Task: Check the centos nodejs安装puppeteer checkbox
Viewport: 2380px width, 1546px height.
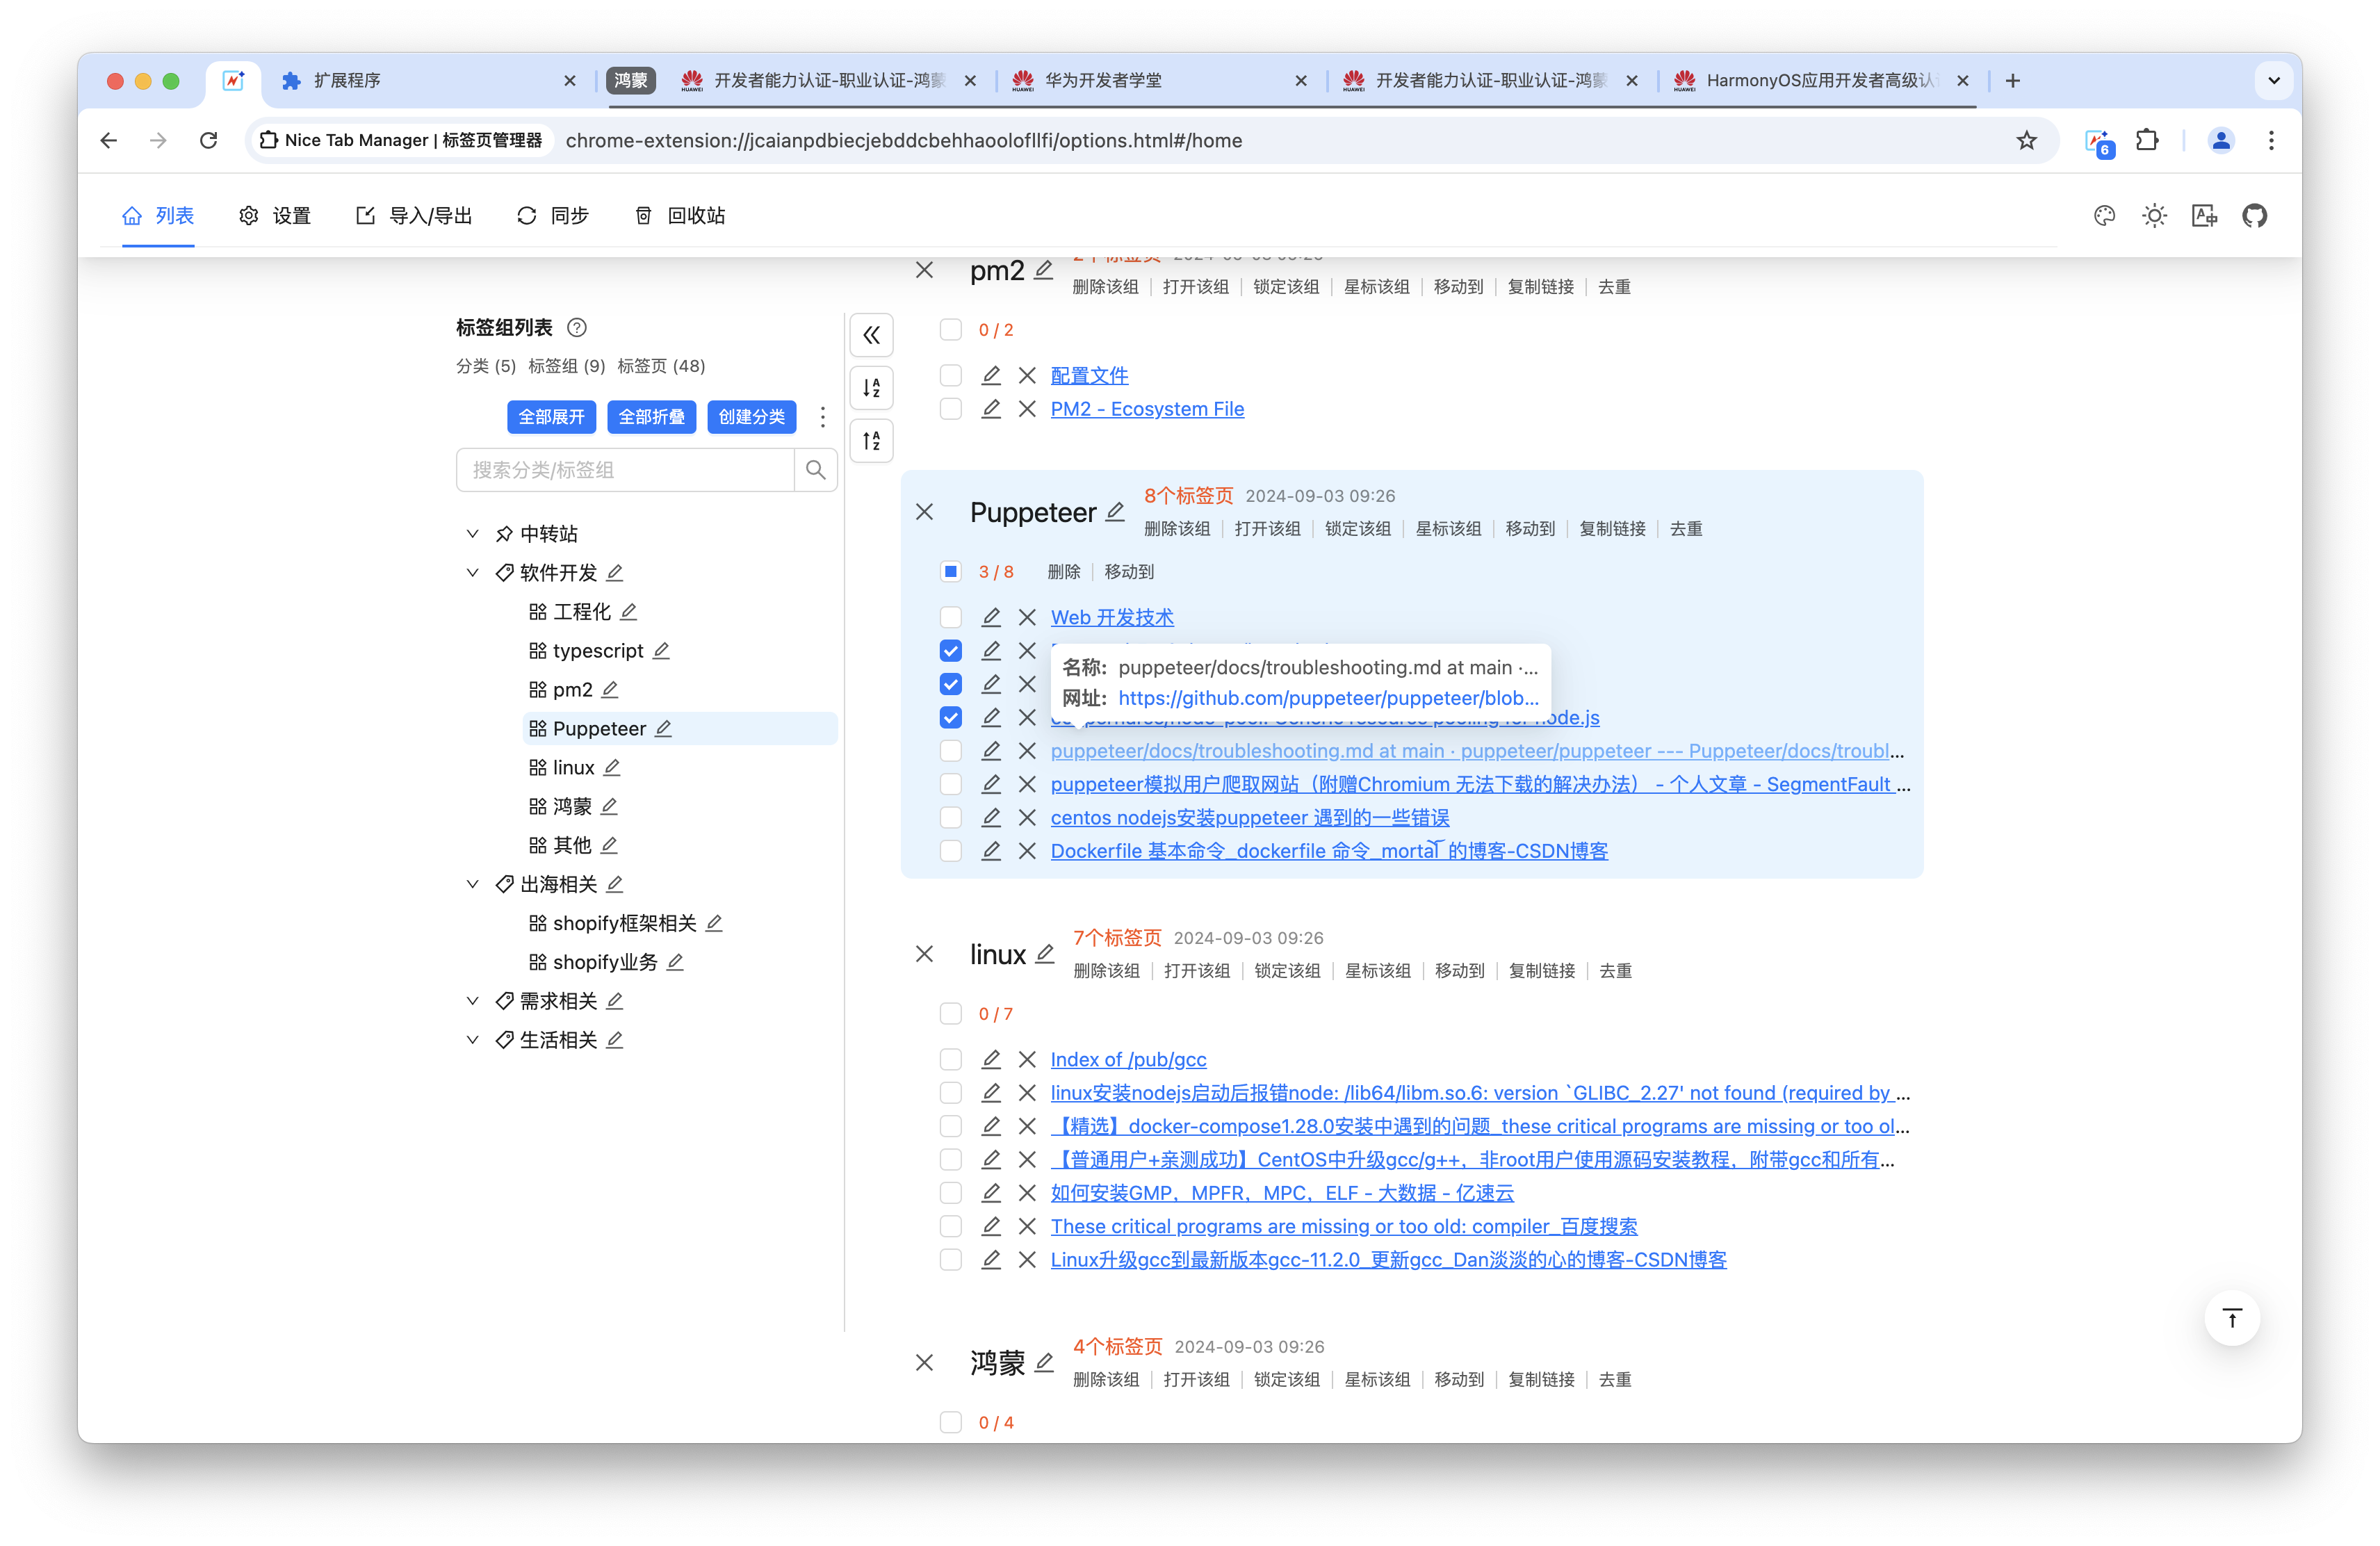Action: click(950, 817)
